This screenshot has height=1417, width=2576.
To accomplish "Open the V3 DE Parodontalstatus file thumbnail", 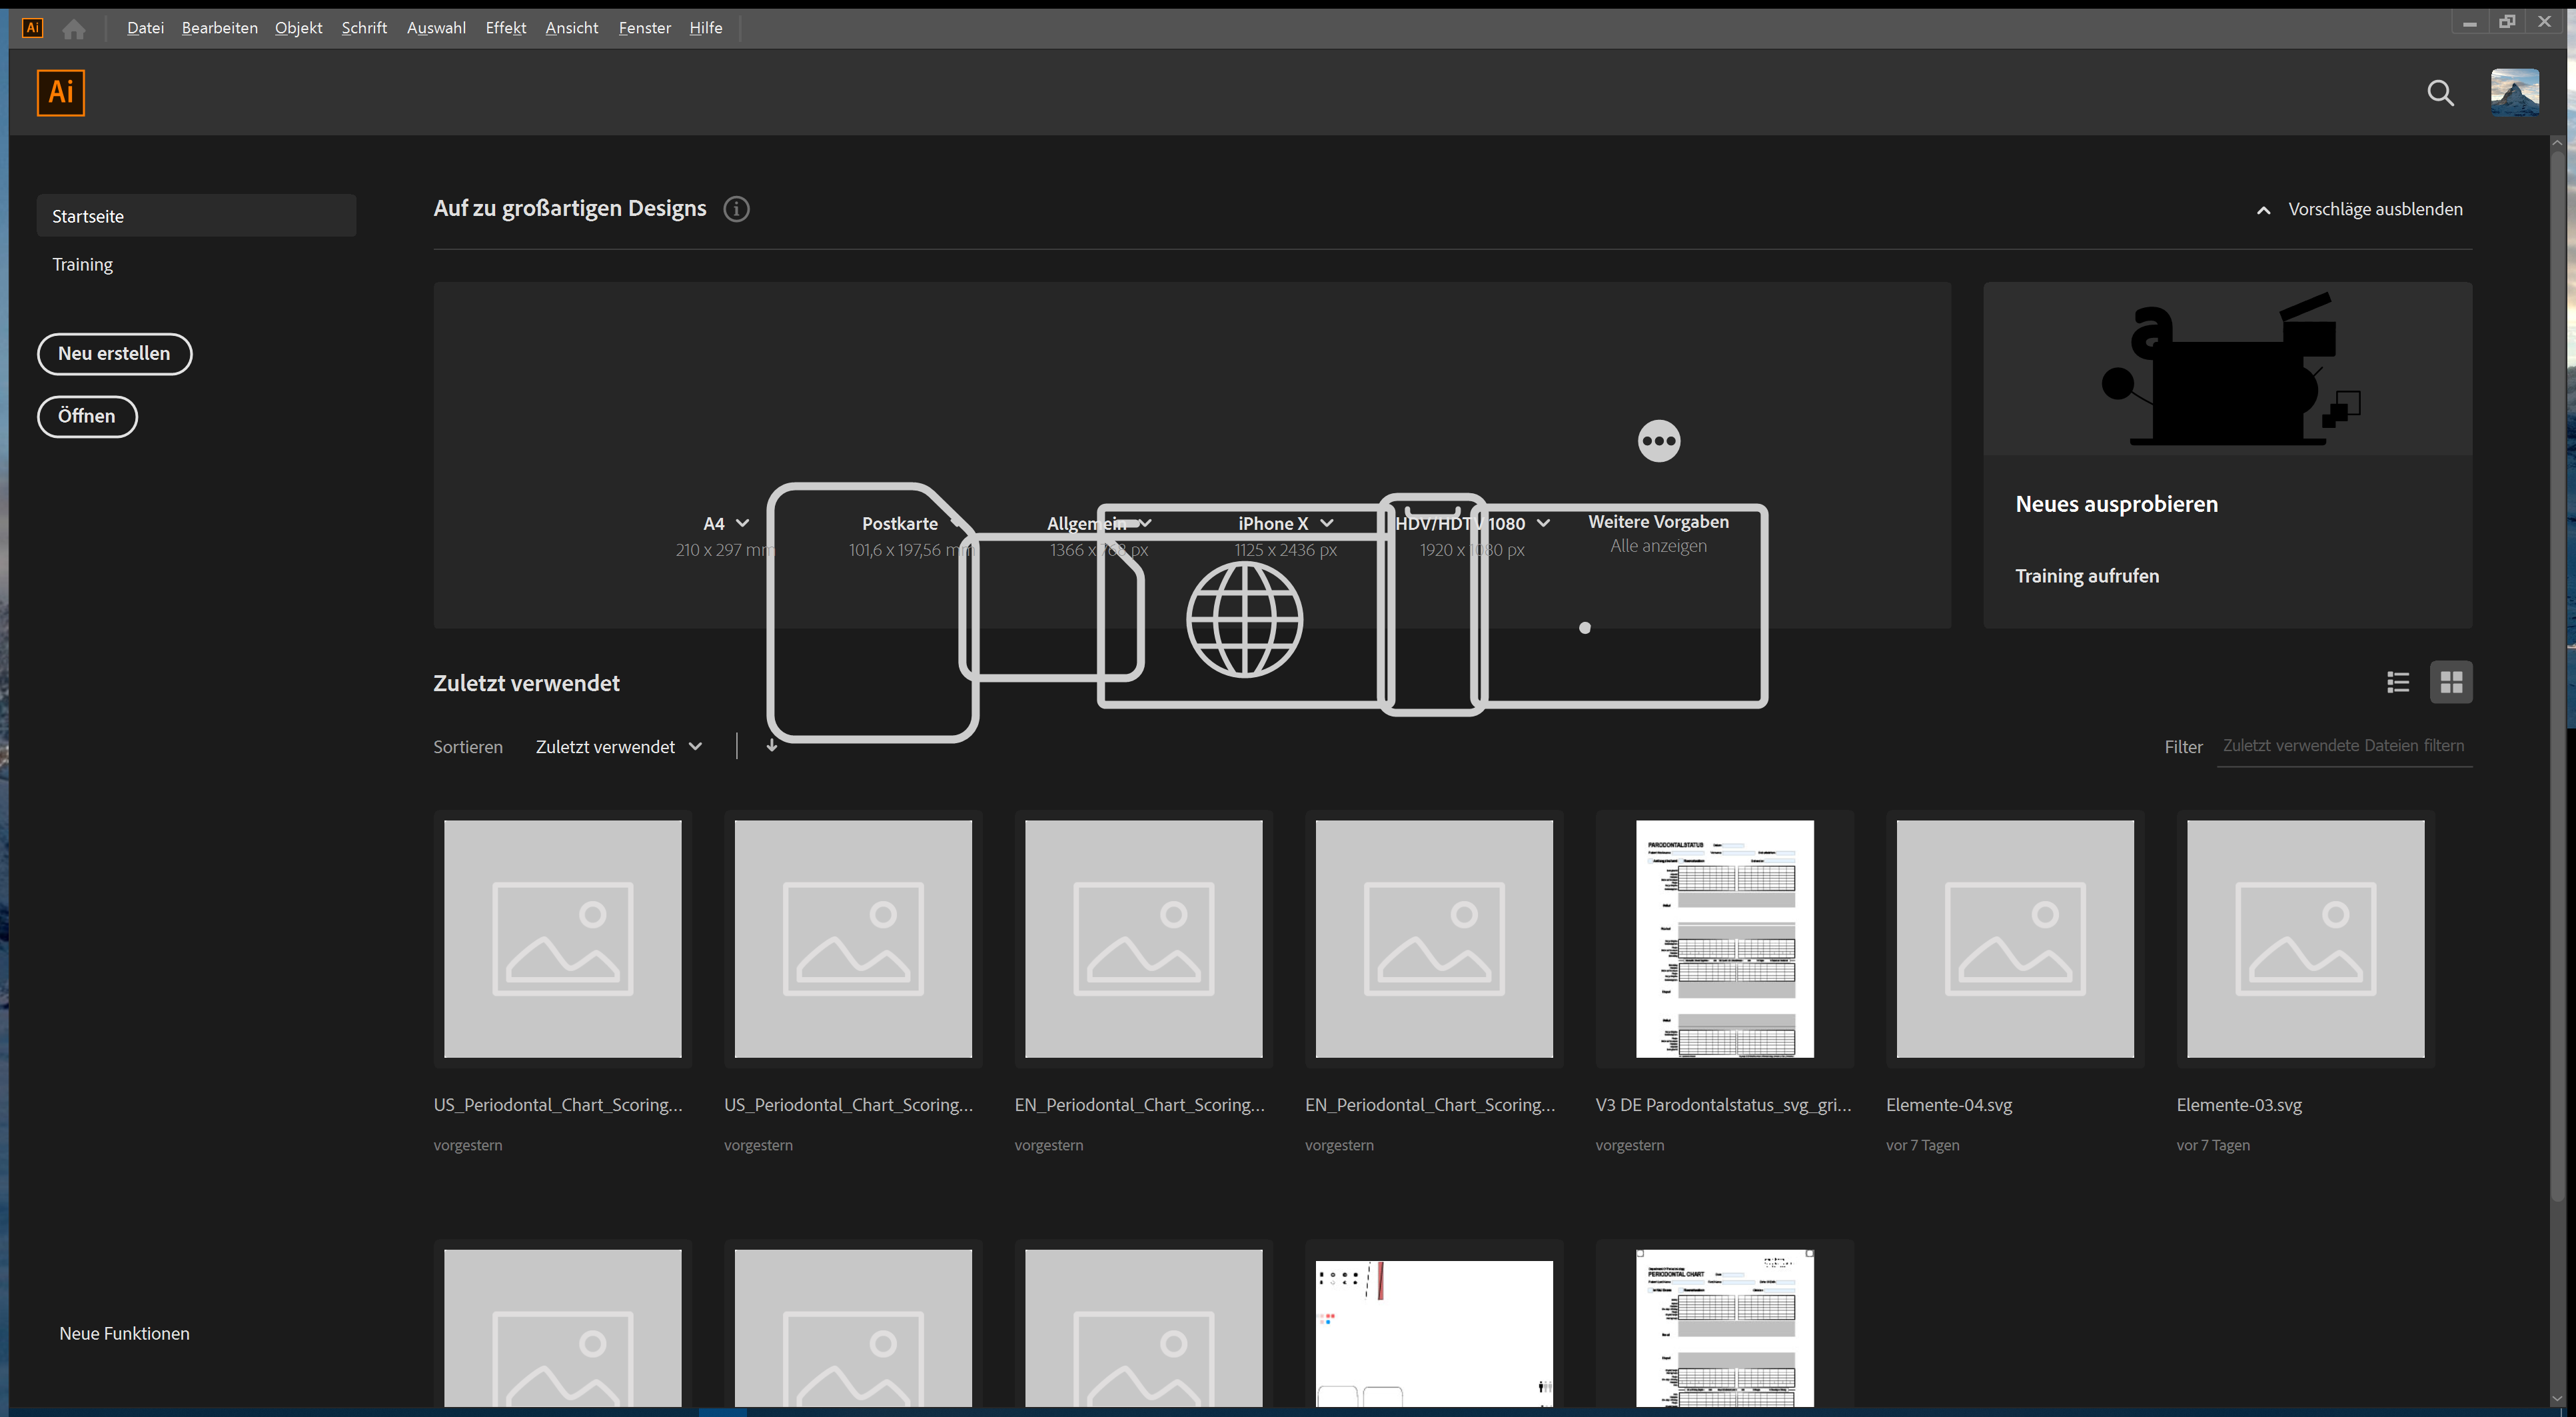I will pyautogui.click(x=1724, y=939).
